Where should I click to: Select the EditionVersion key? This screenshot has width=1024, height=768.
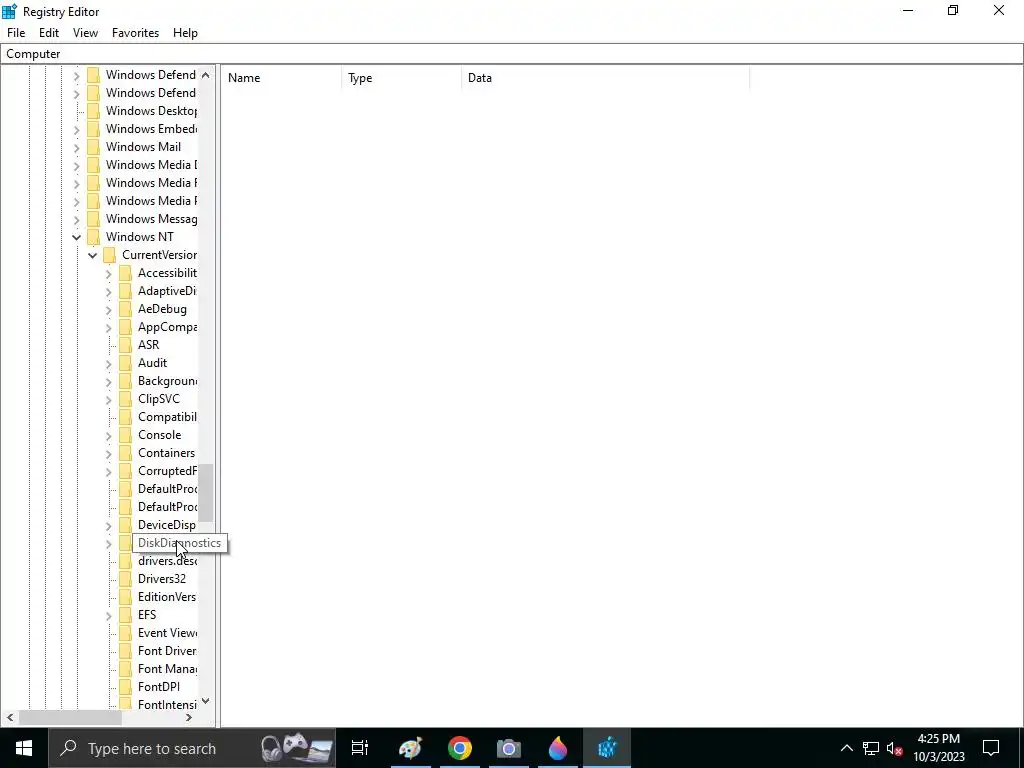click(167, 597)
